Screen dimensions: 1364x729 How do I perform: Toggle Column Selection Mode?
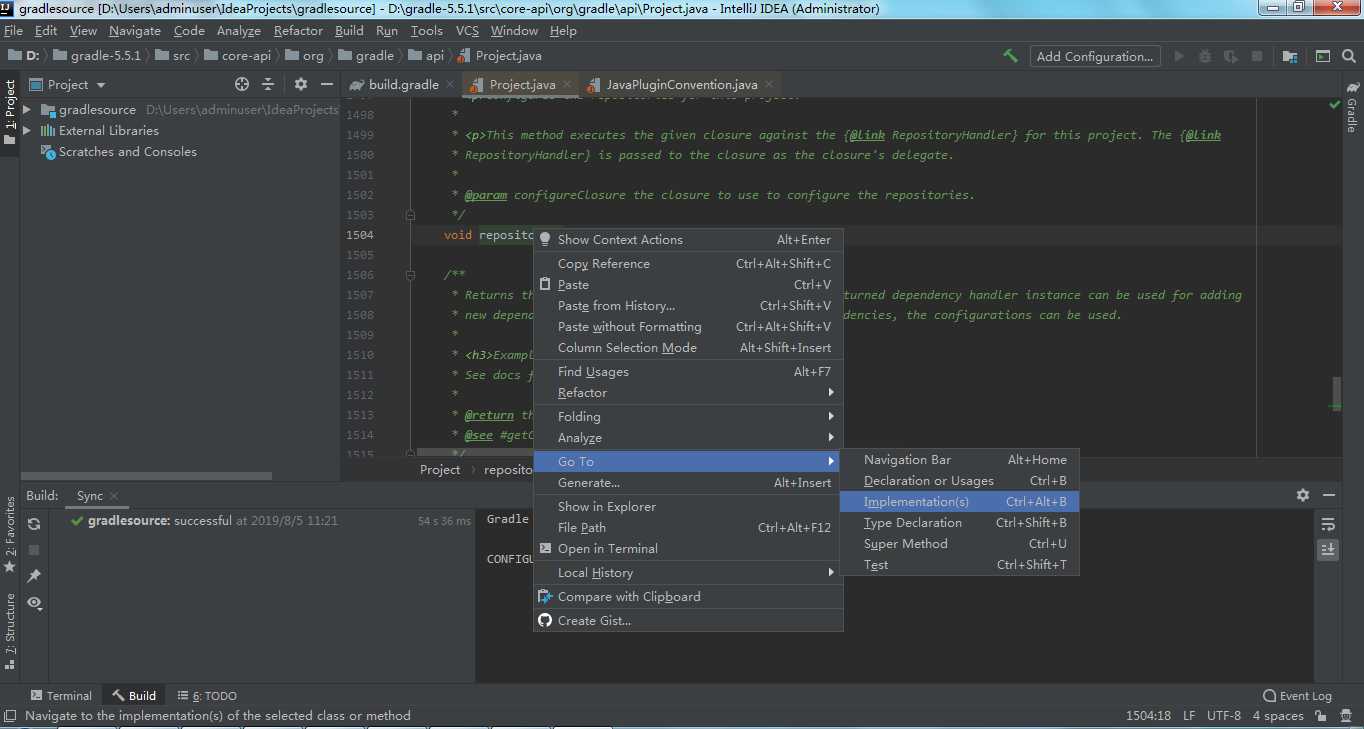coord(688,347)
